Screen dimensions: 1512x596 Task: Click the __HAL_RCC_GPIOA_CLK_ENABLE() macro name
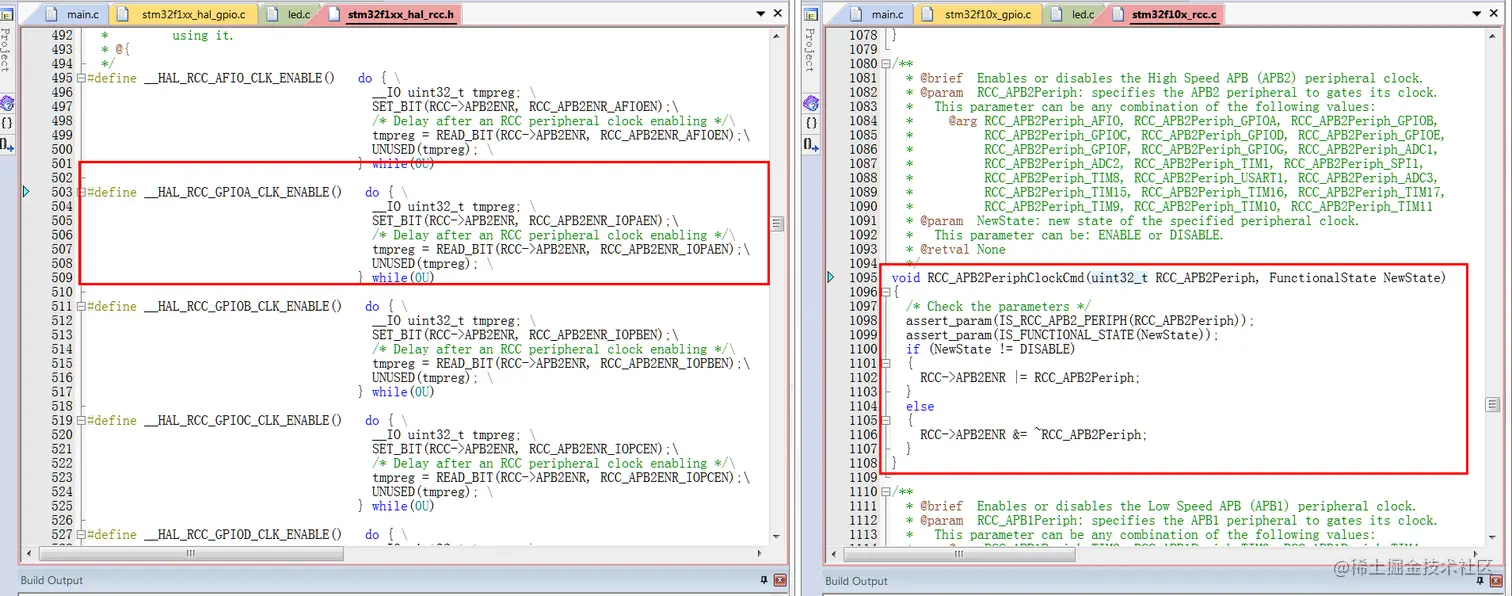point(243,192)
